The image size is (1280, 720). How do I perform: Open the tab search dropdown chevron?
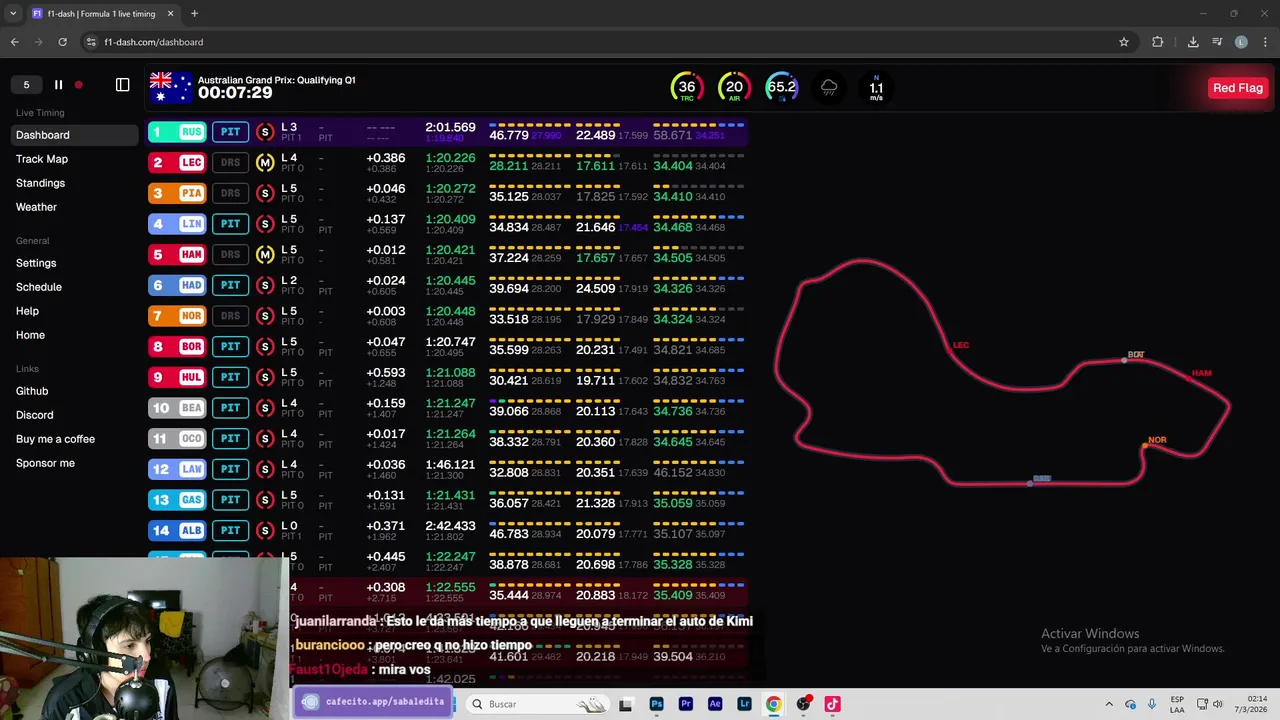pyautogui.click(x=13, y=14)
